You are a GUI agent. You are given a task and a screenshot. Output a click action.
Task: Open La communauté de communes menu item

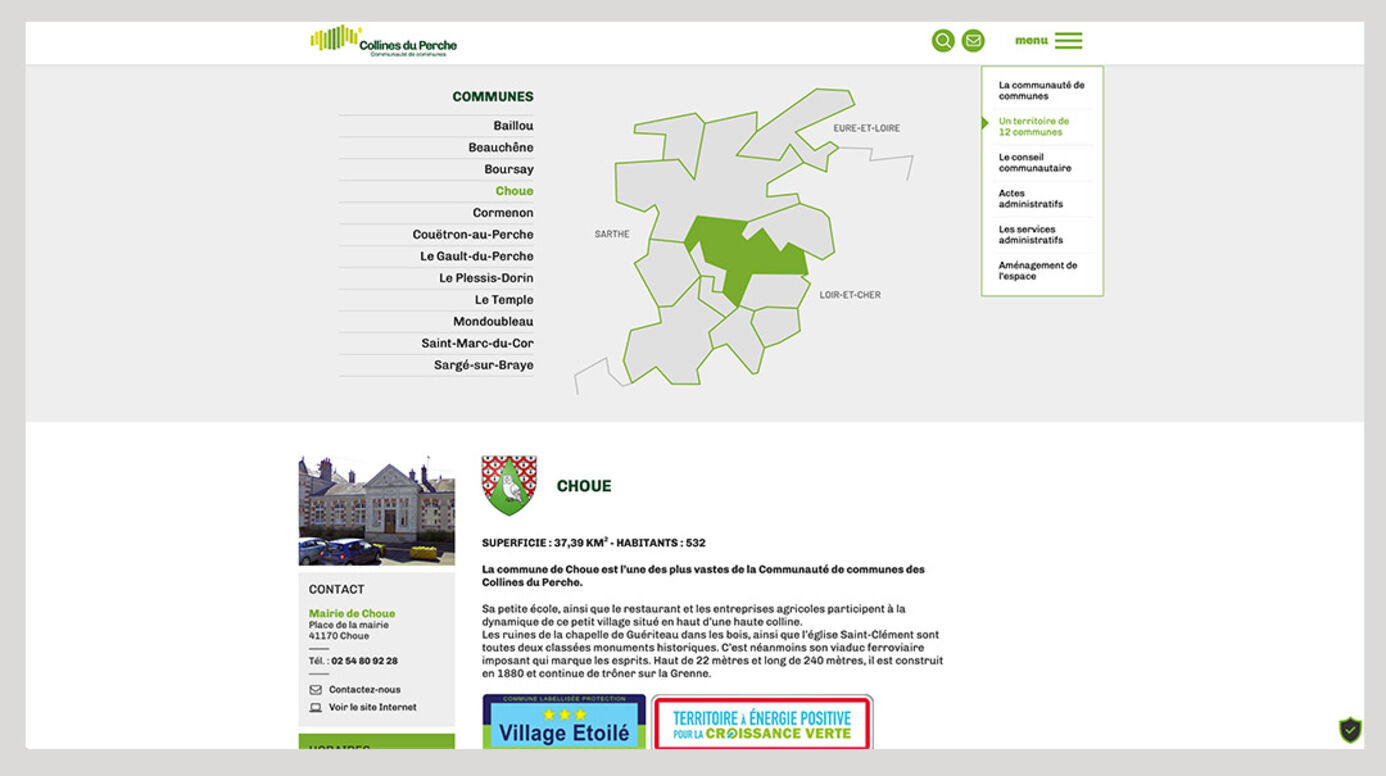[1041, 90]
